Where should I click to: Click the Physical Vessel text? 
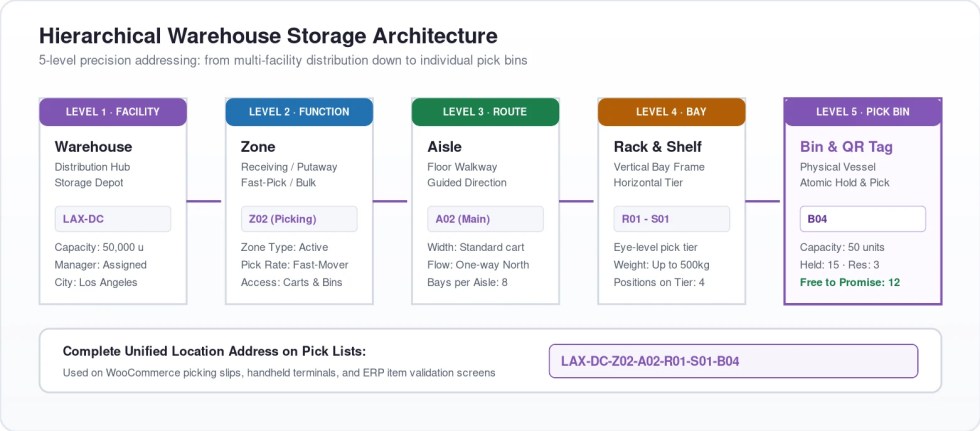(x=838, y=167)
